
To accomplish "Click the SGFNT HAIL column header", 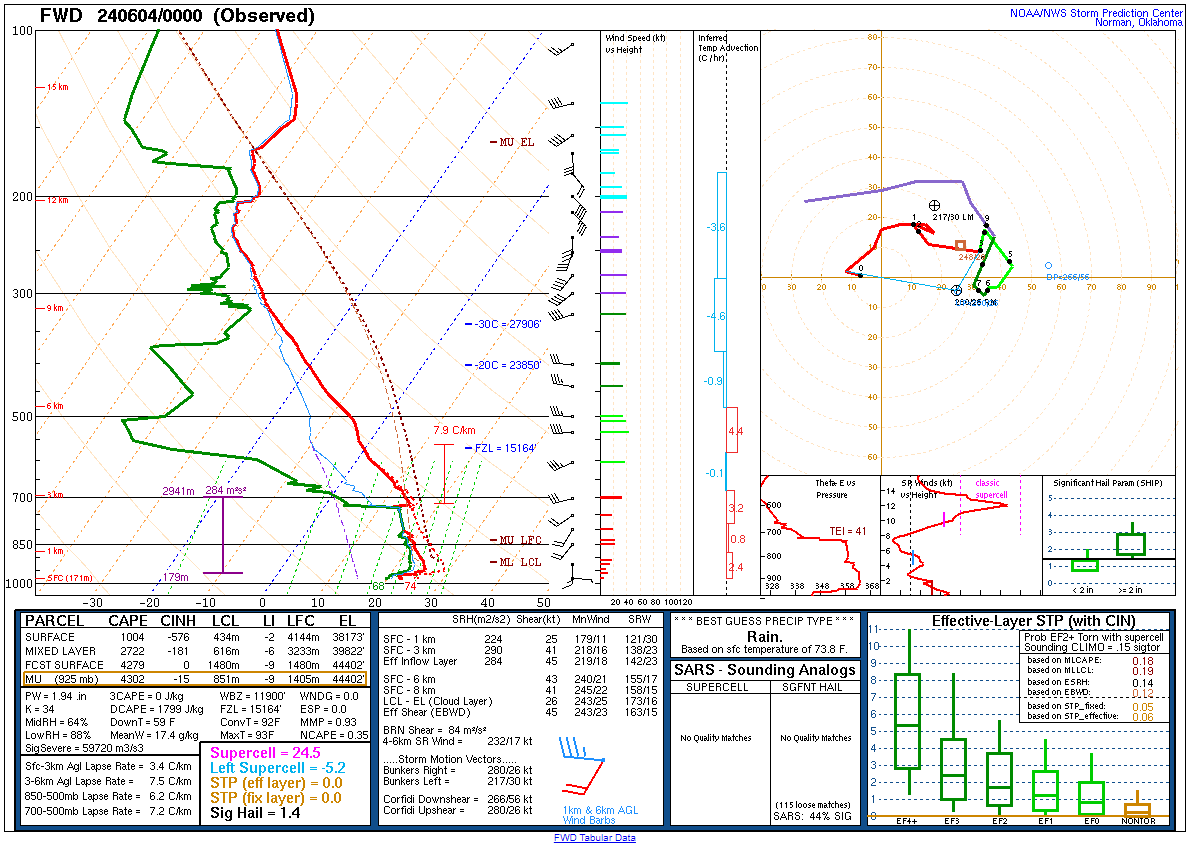I will (x=815, y=688).
